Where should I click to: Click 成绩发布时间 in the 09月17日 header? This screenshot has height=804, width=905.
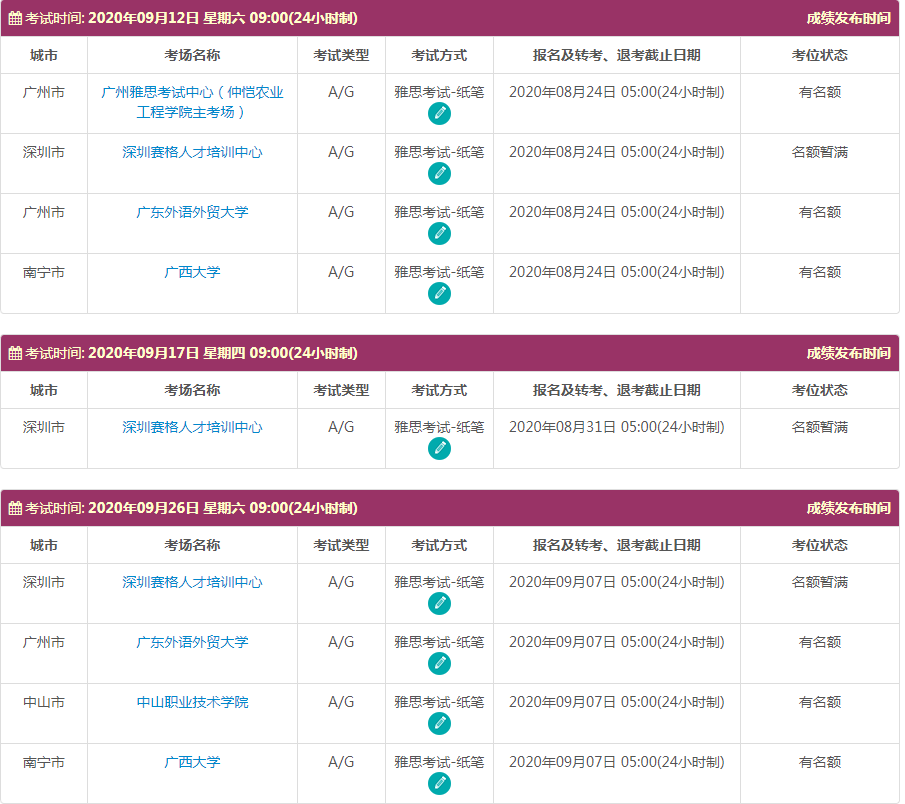pyautogui.click(x=848, y=353)
